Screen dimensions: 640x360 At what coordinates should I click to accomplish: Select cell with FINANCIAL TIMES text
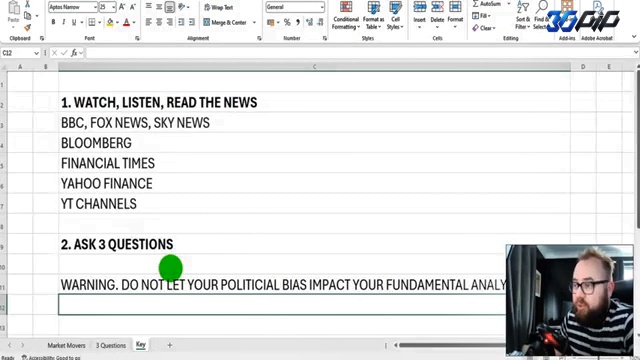click(314, 163)
